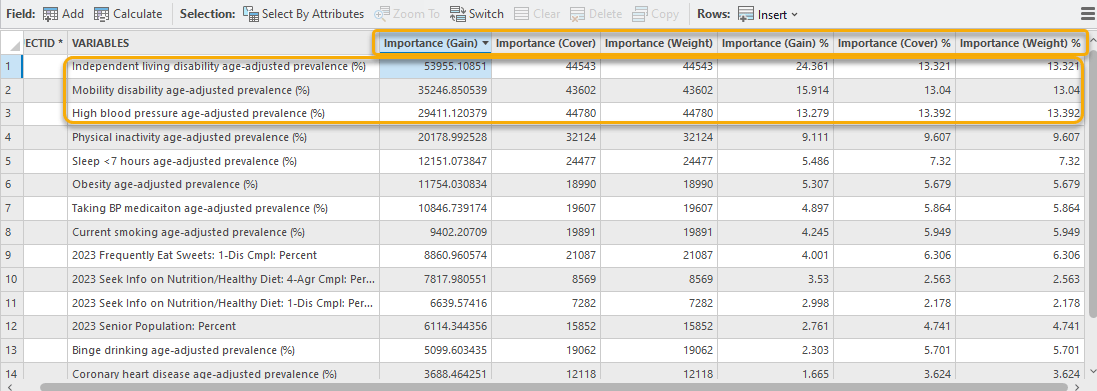Click cell '2023 Frequently Eat Sweets: 1-Dis Cmpl: Percent'
The height and width of the screenshot is (391, 1097).
click(x=223, y=256)
